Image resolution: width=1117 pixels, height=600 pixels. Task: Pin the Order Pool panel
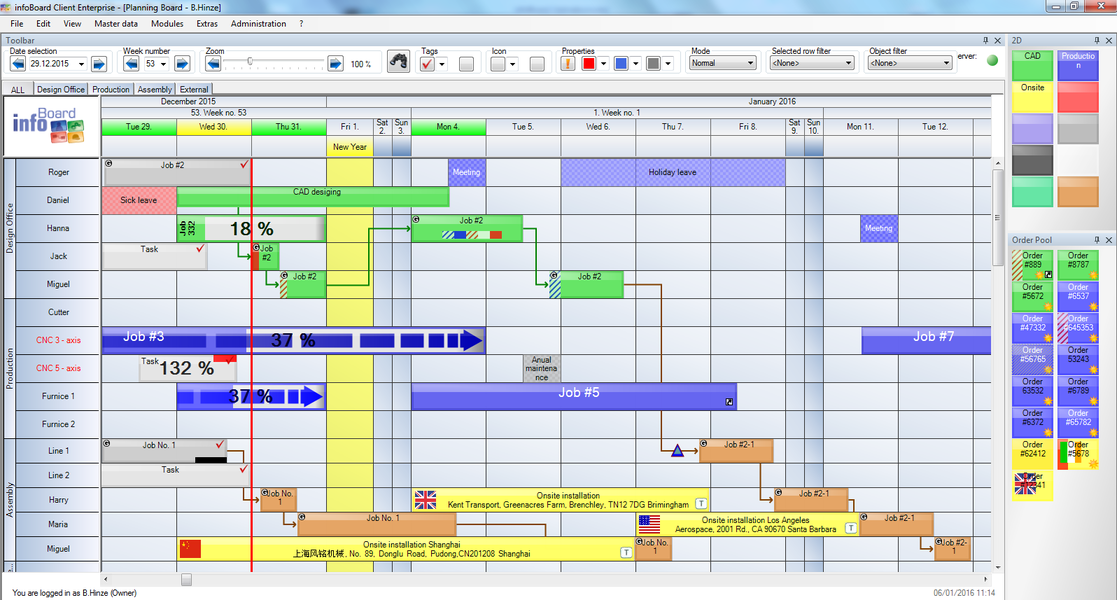(x=1096, y=241)
